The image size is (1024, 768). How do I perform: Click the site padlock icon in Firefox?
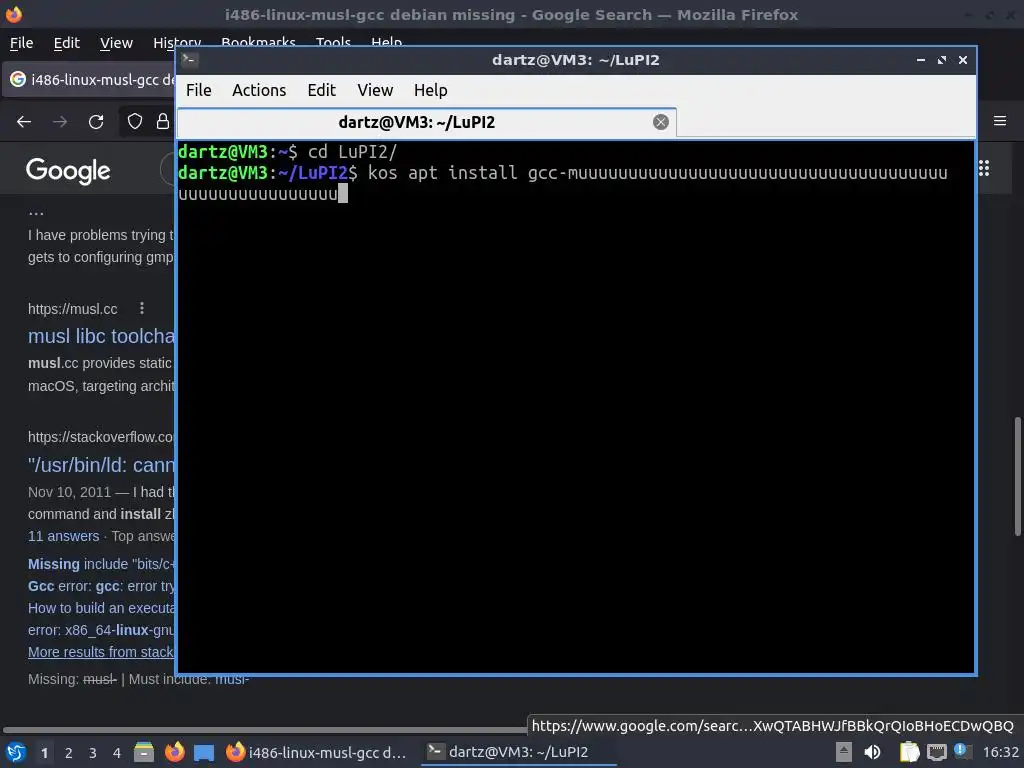[x=163, y=121]
